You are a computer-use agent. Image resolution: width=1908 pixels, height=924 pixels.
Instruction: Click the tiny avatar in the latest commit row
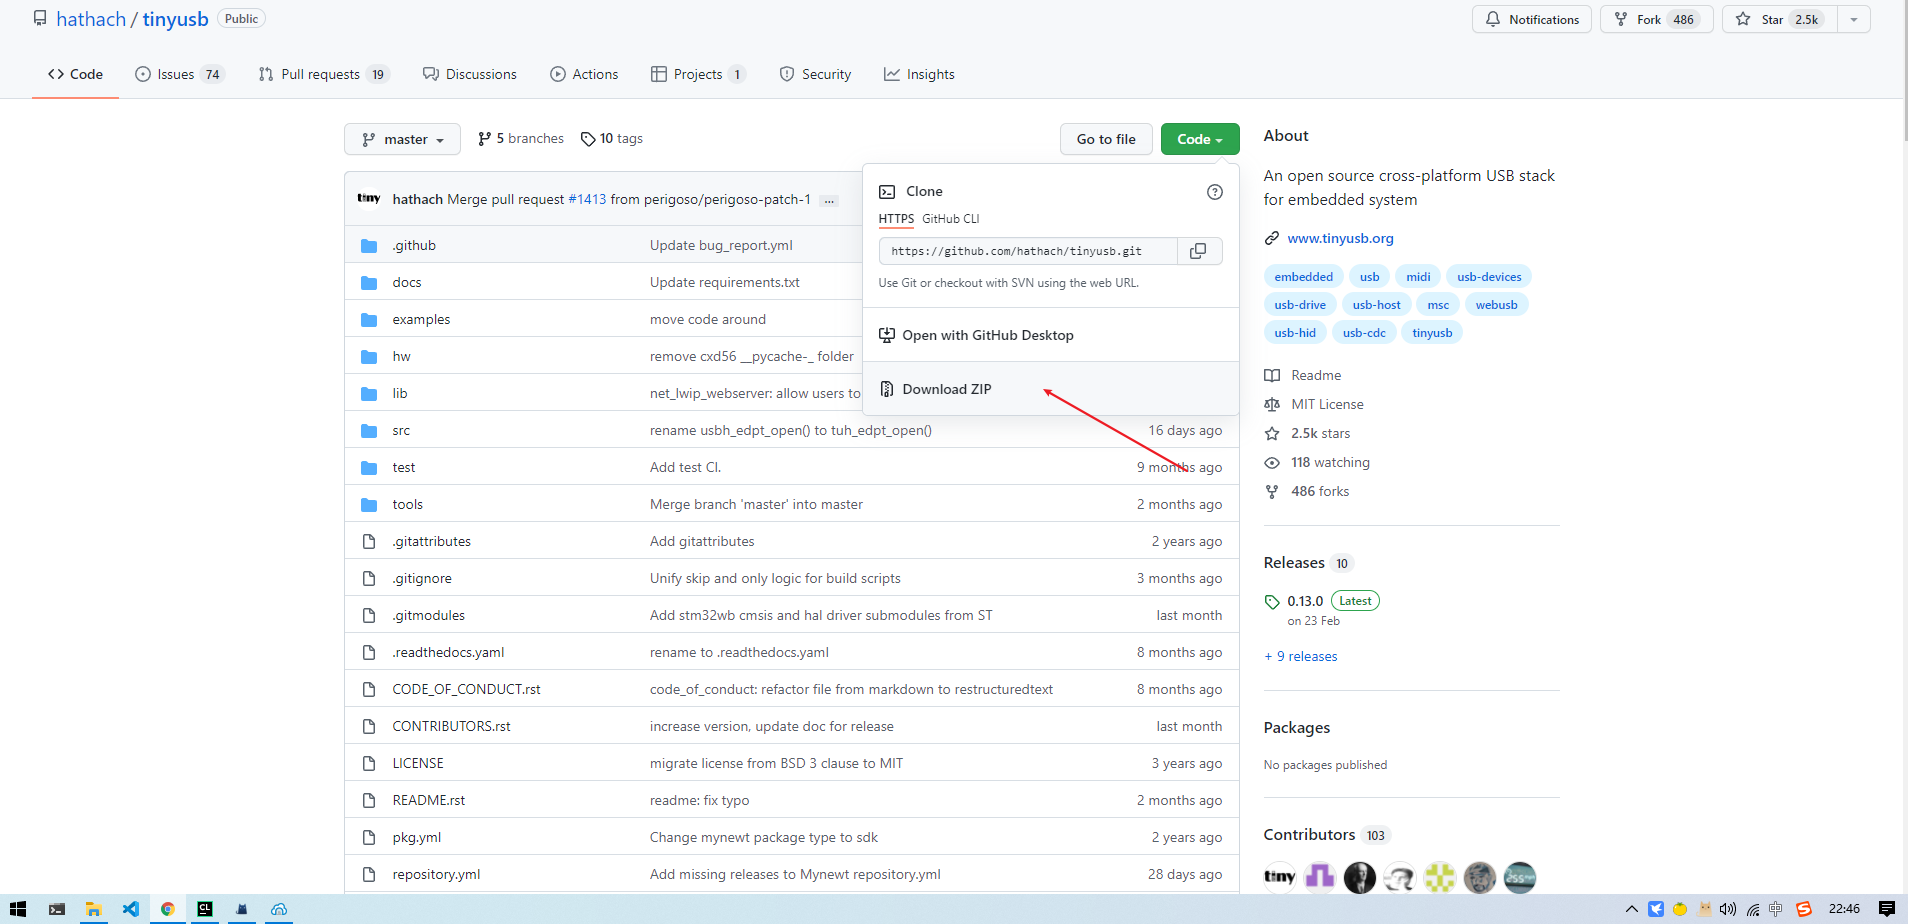[x=369, y=199]
